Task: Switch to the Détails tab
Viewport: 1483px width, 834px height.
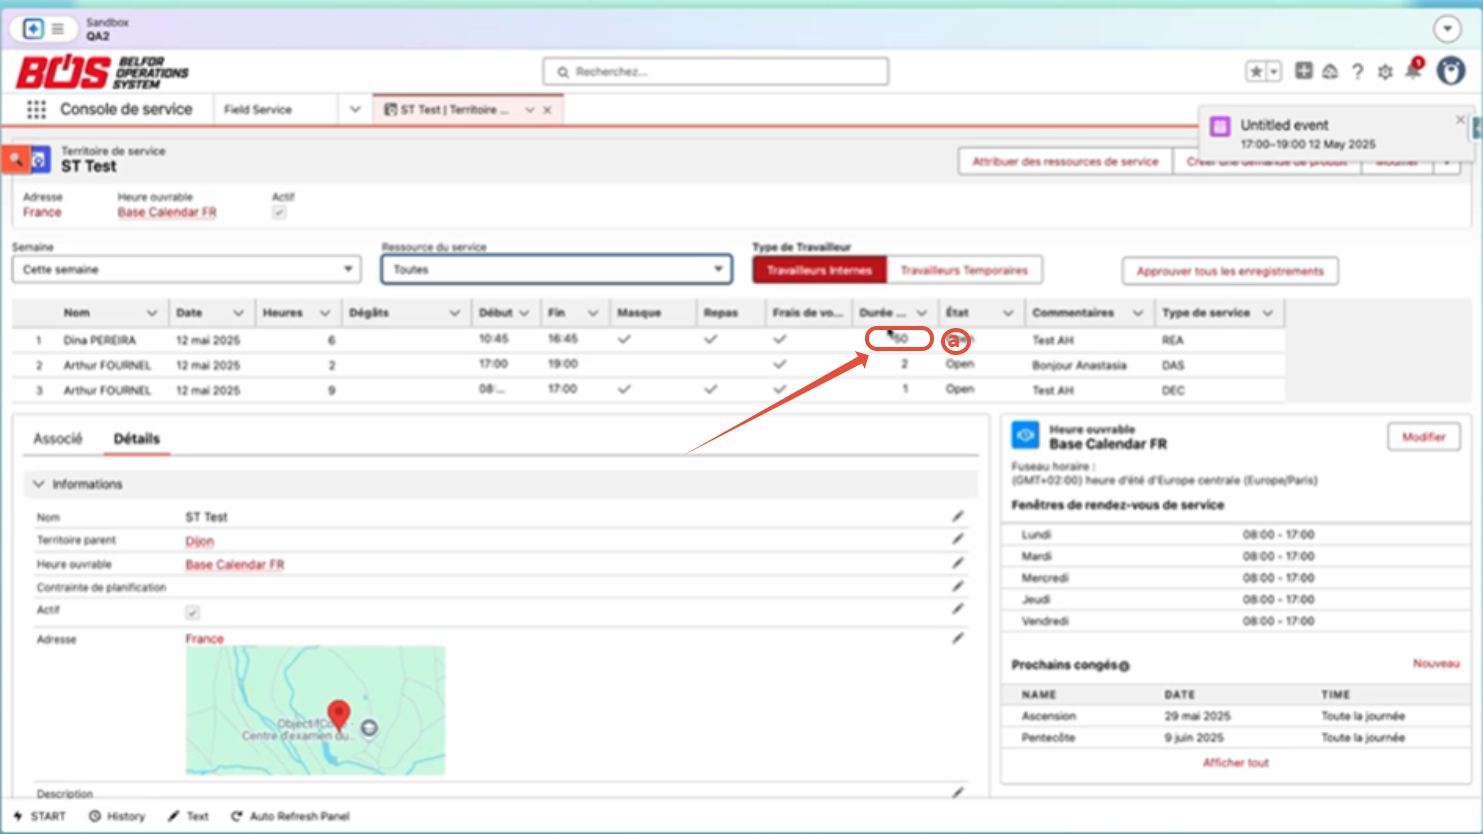Action: tap(136, 439)
